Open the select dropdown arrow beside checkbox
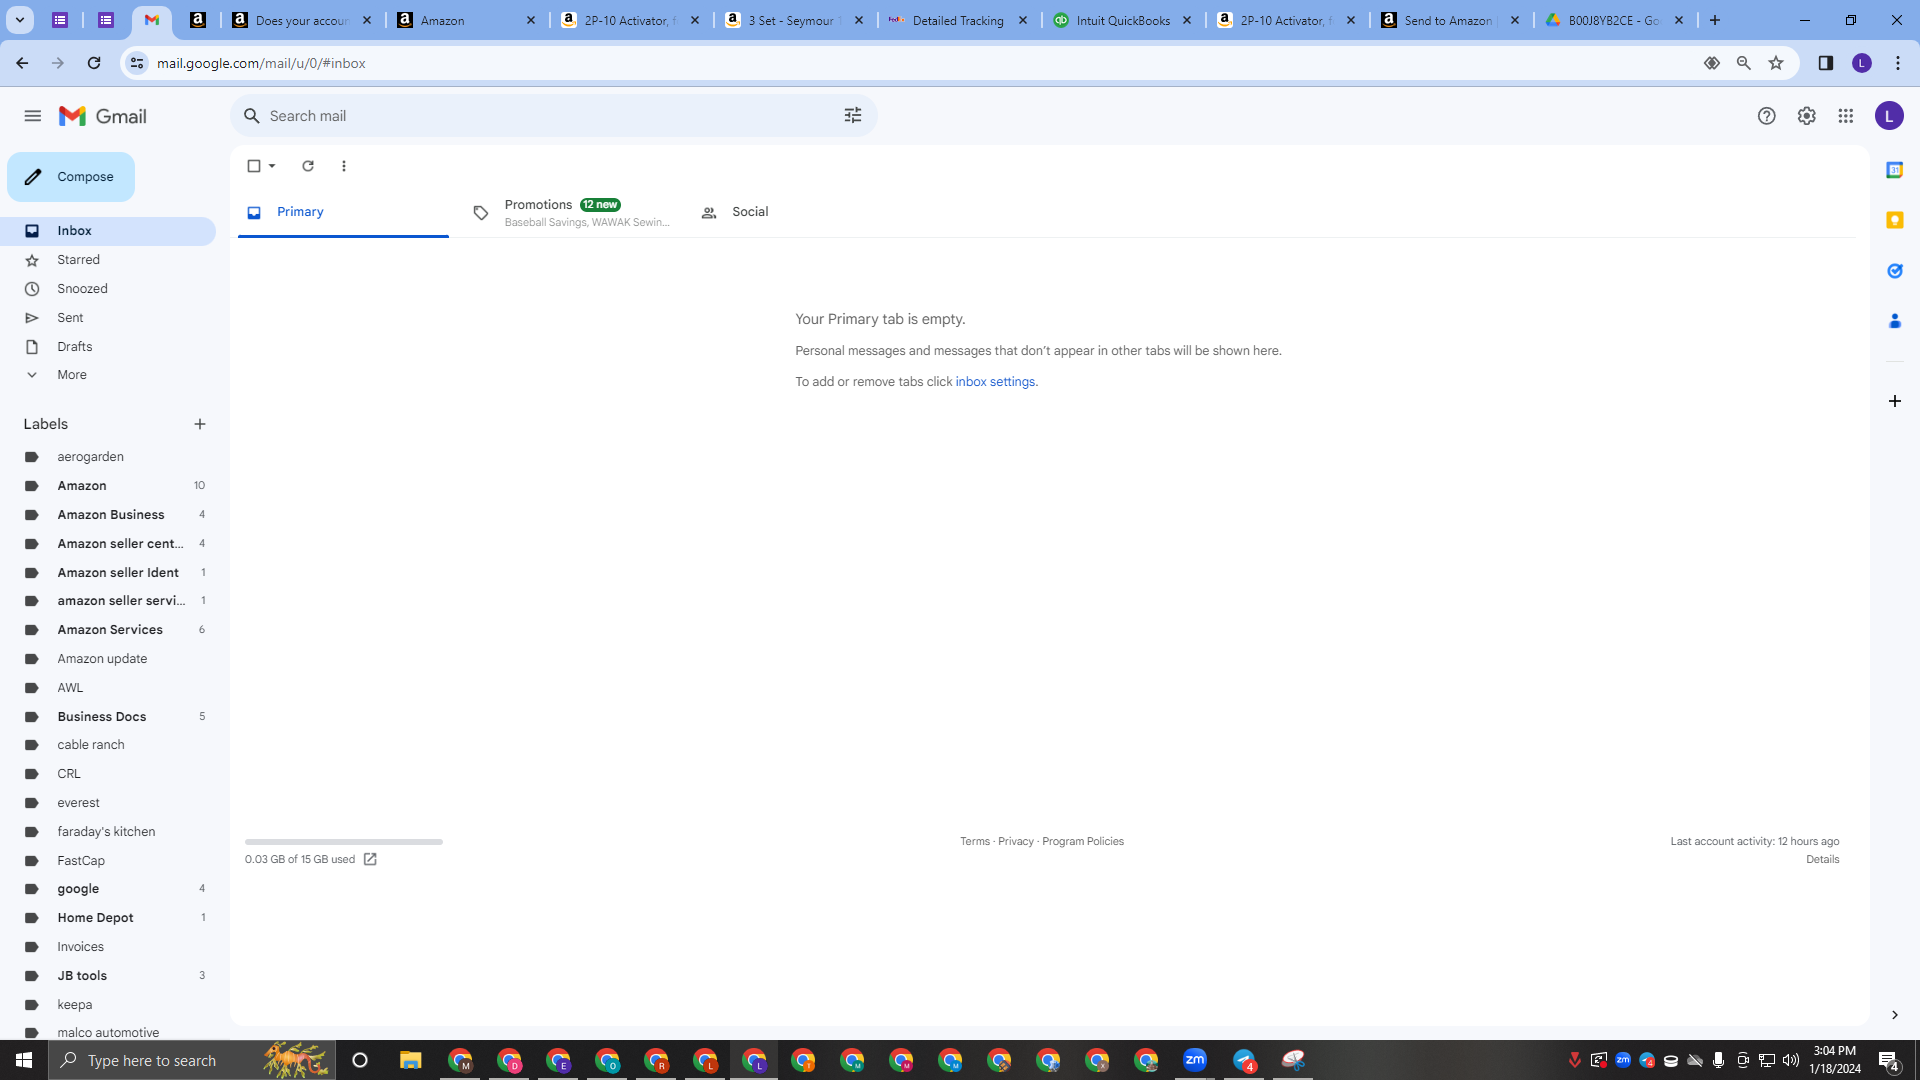Viewport: 1920px width, 1080px height. (272, 166)
